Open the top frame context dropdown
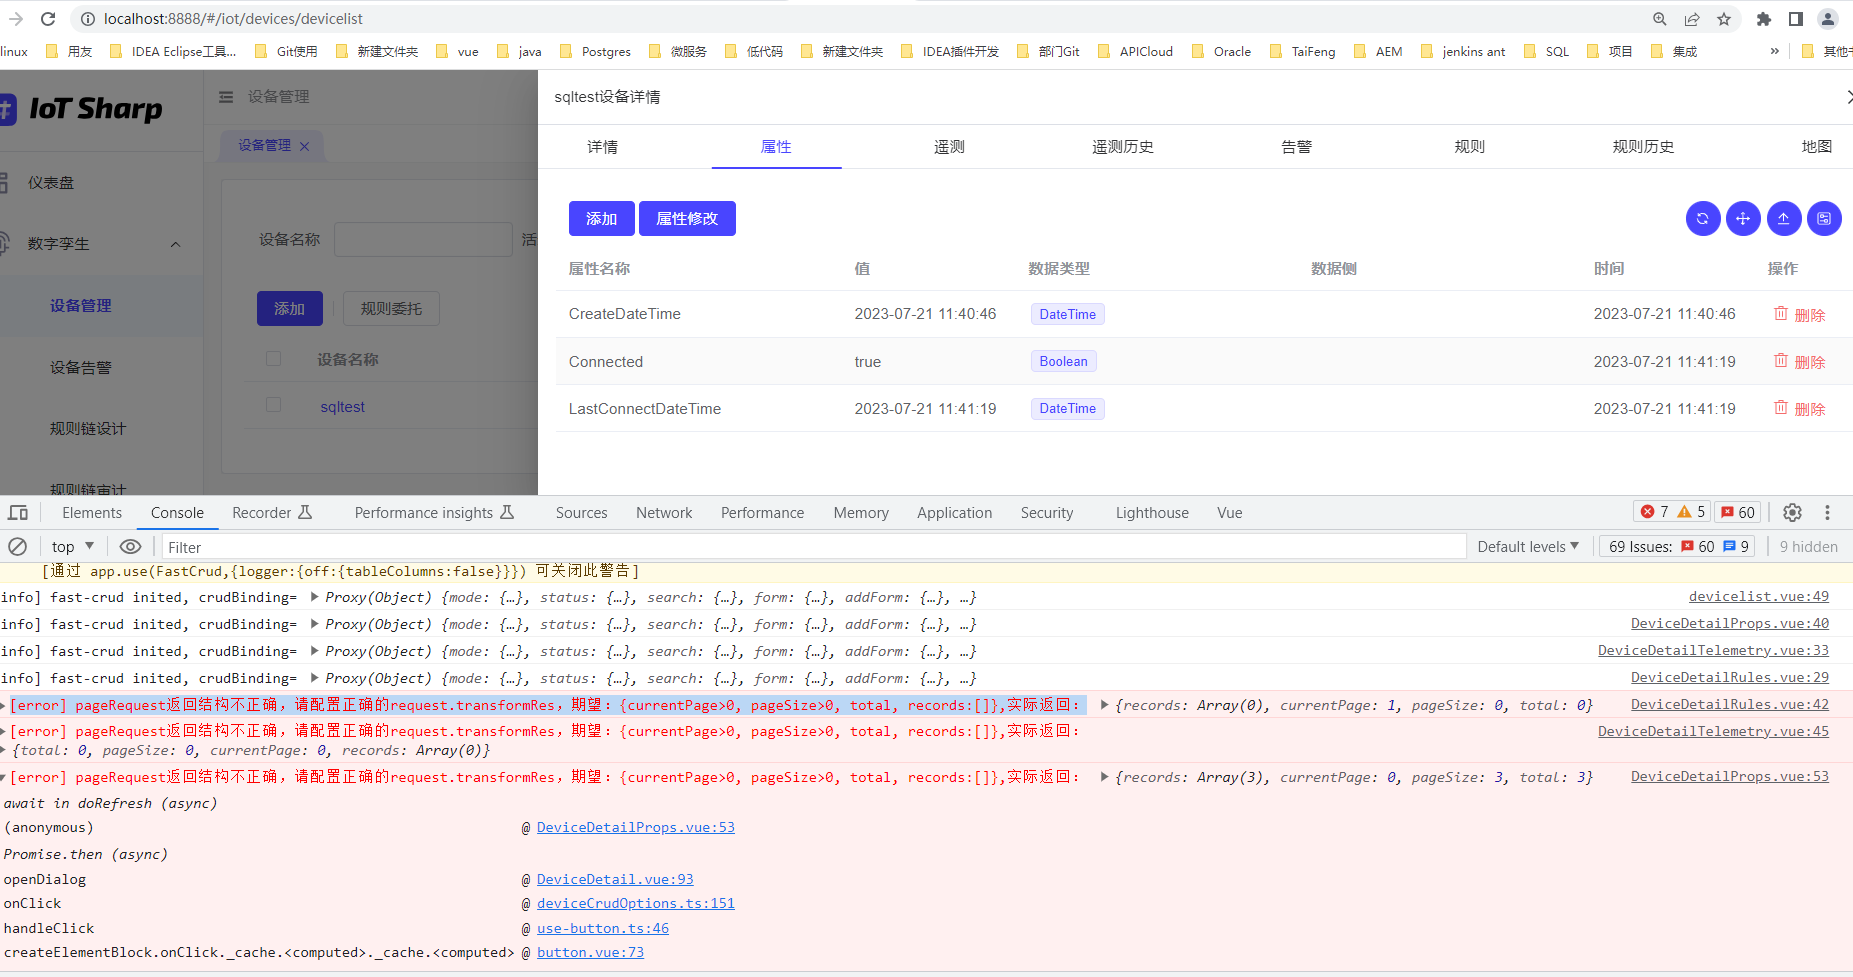This screenshot has height=977, width=1853. pos(70,546)
